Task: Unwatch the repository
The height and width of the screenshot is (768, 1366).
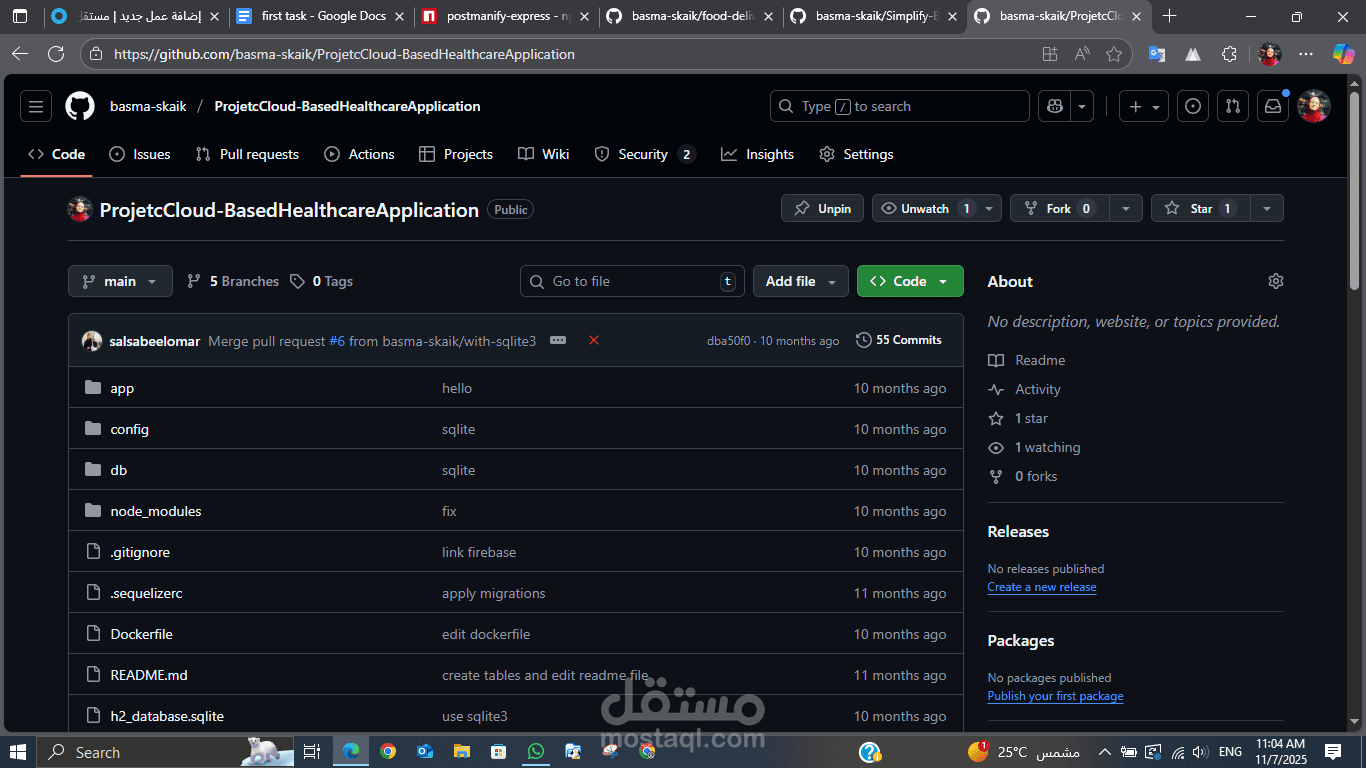Action: coord(925,208)
